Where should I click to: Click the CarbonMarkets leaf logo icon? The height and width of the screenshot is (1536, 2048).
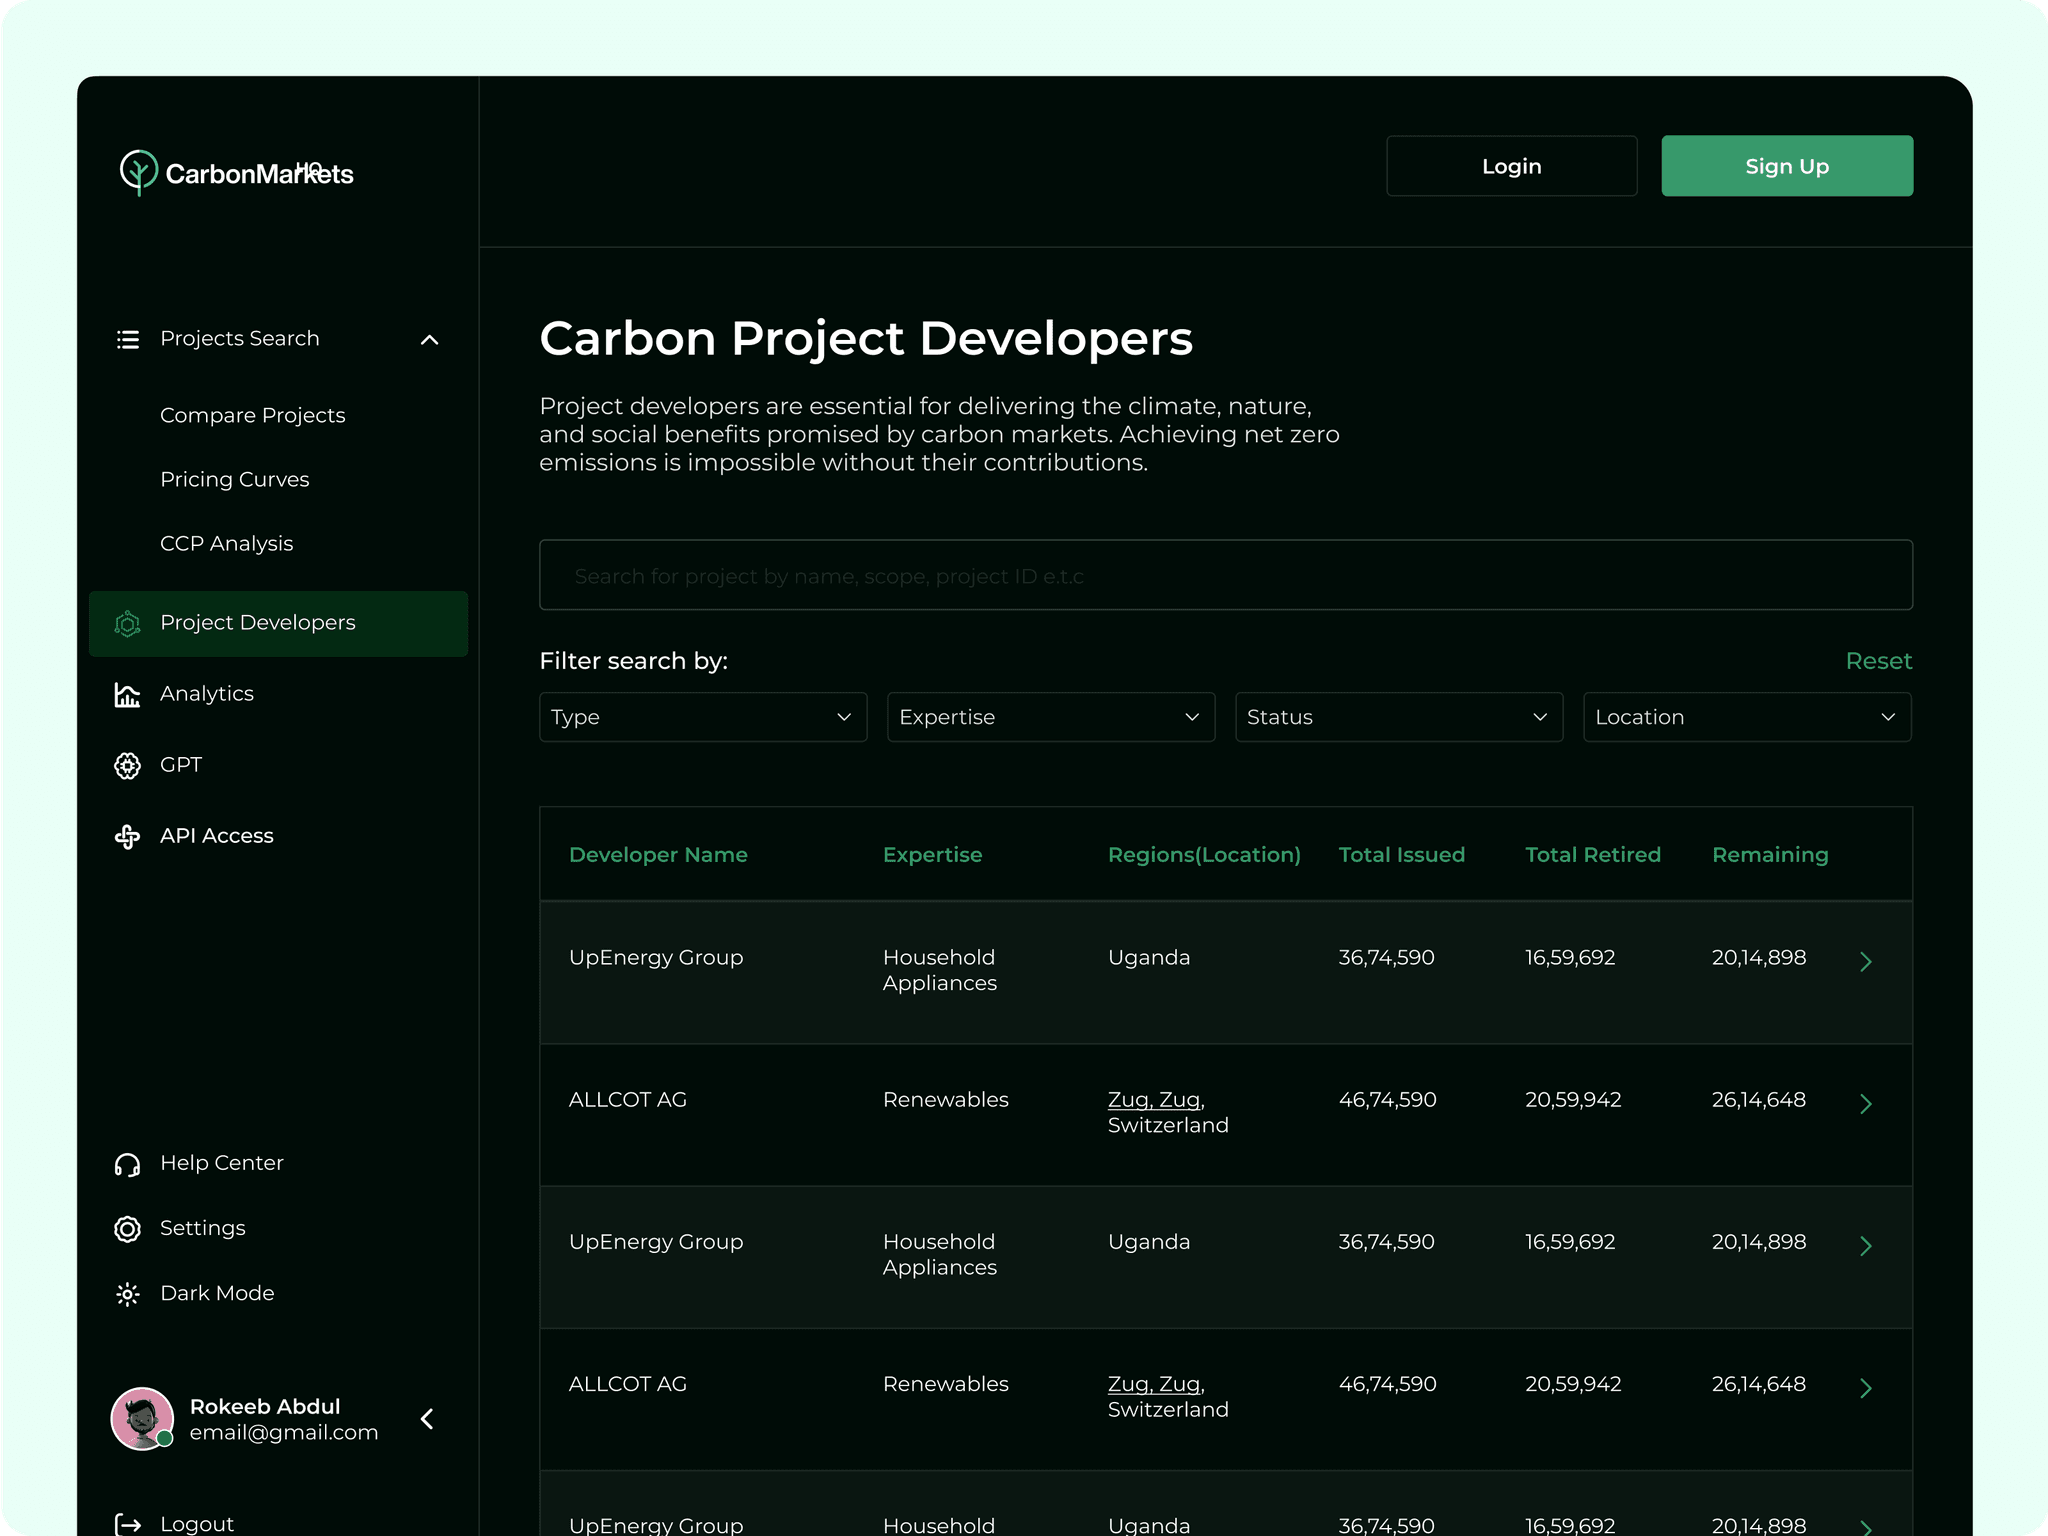tap(138, 172)
